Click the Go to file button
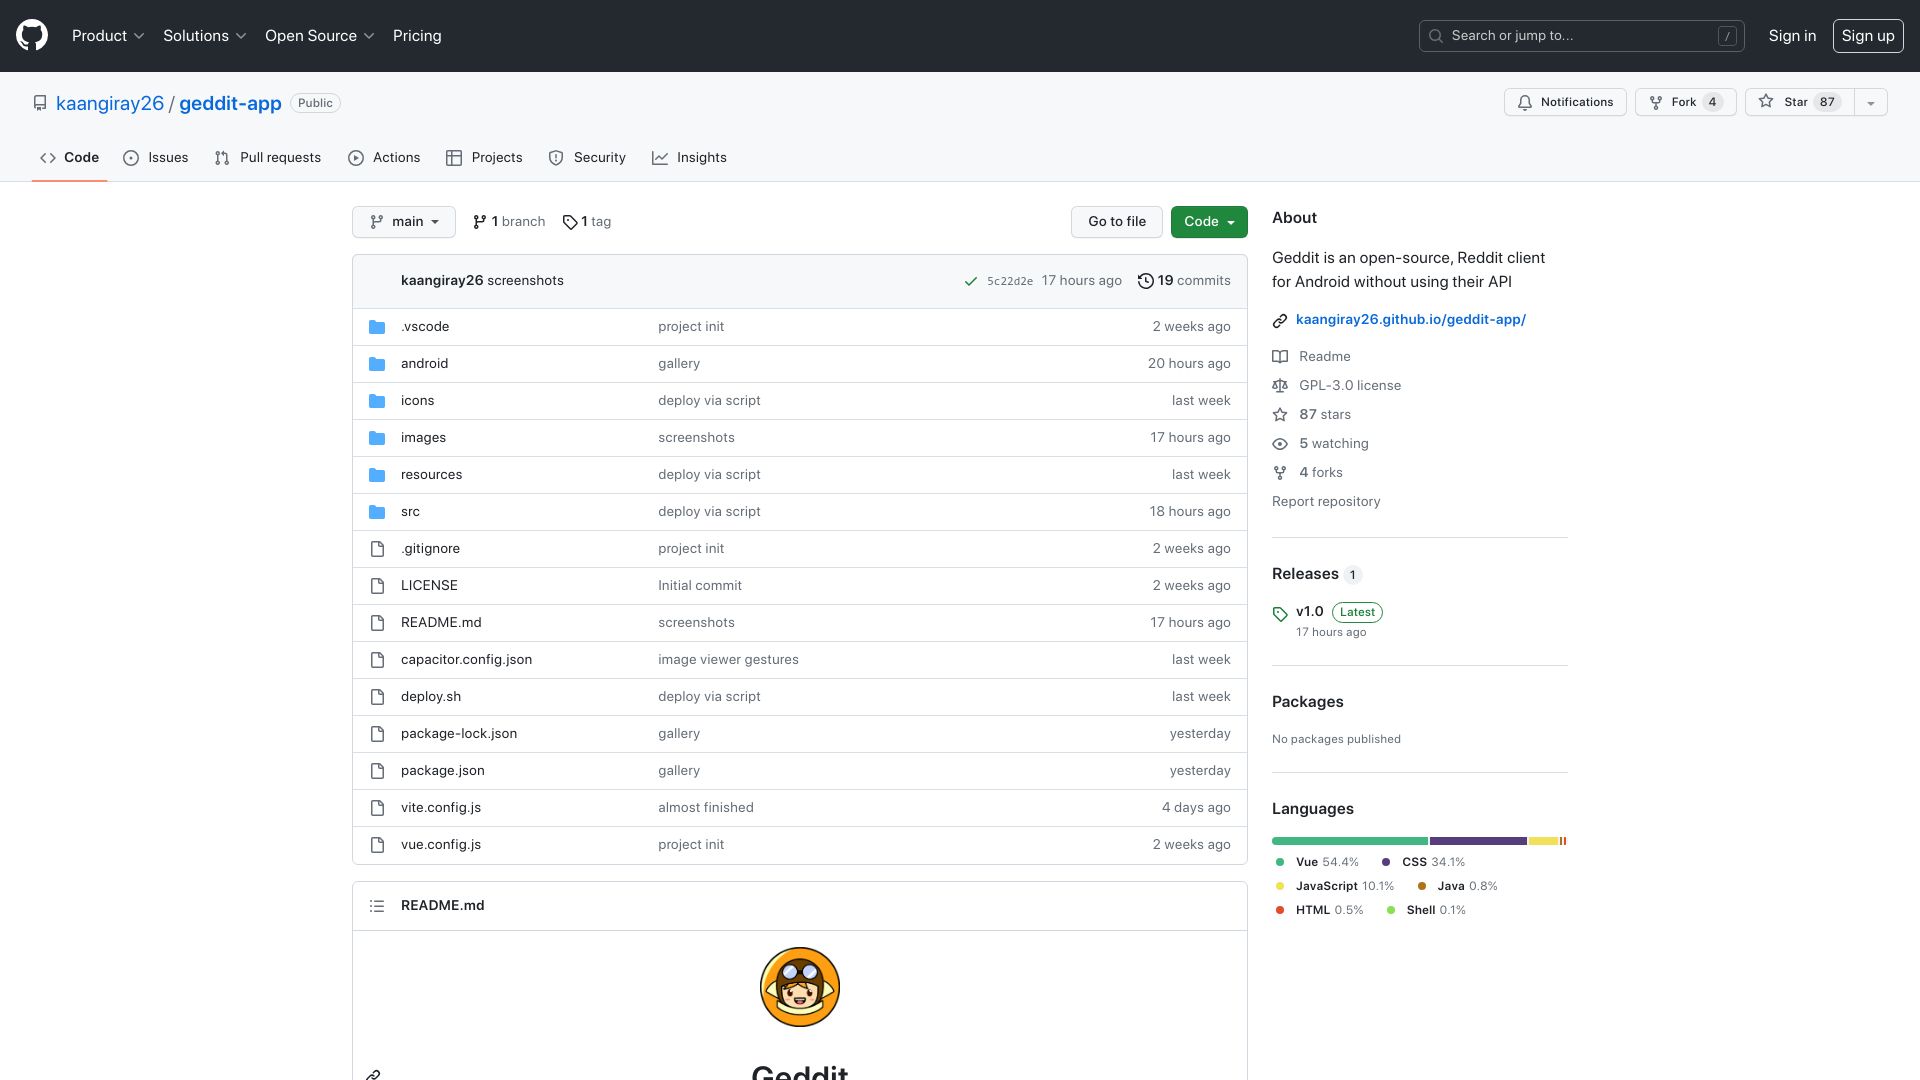 (x=1117, y=222)
